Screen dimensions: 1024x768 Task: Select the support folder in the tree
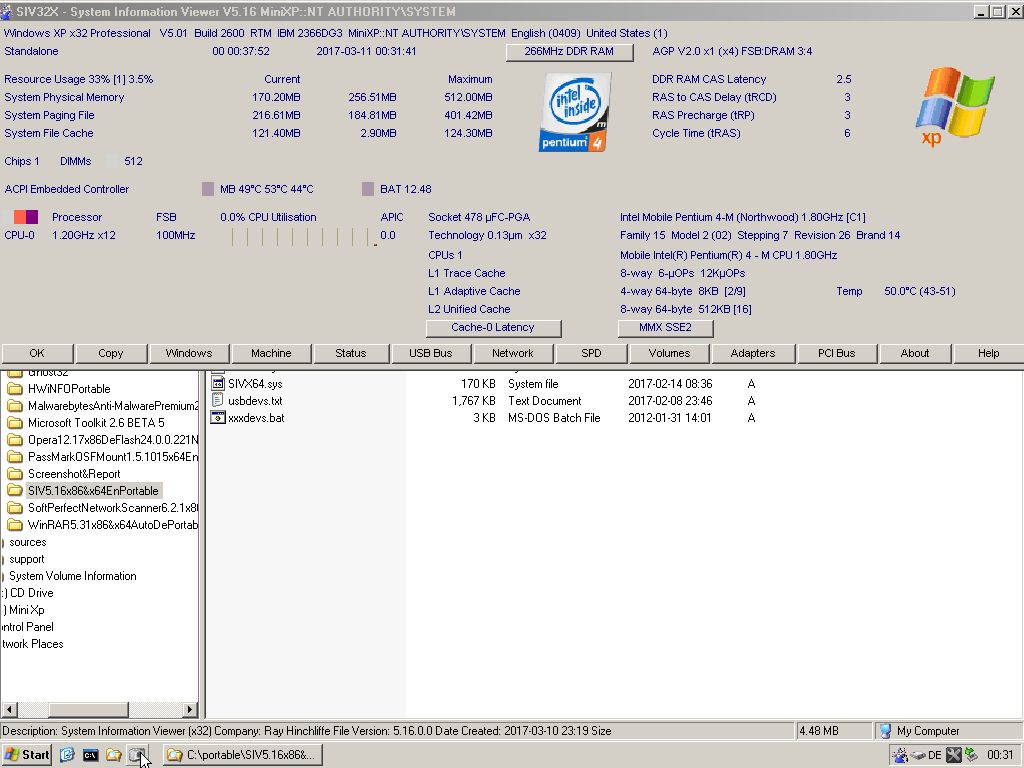(x=27, y=559)
